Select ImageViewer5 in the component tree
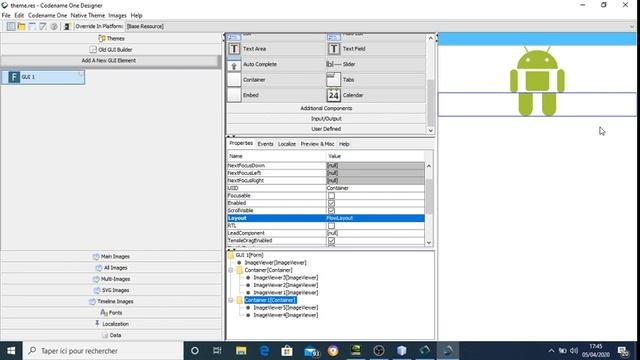The height and width of the screenshot is (360, 640). tap(285, 308)
